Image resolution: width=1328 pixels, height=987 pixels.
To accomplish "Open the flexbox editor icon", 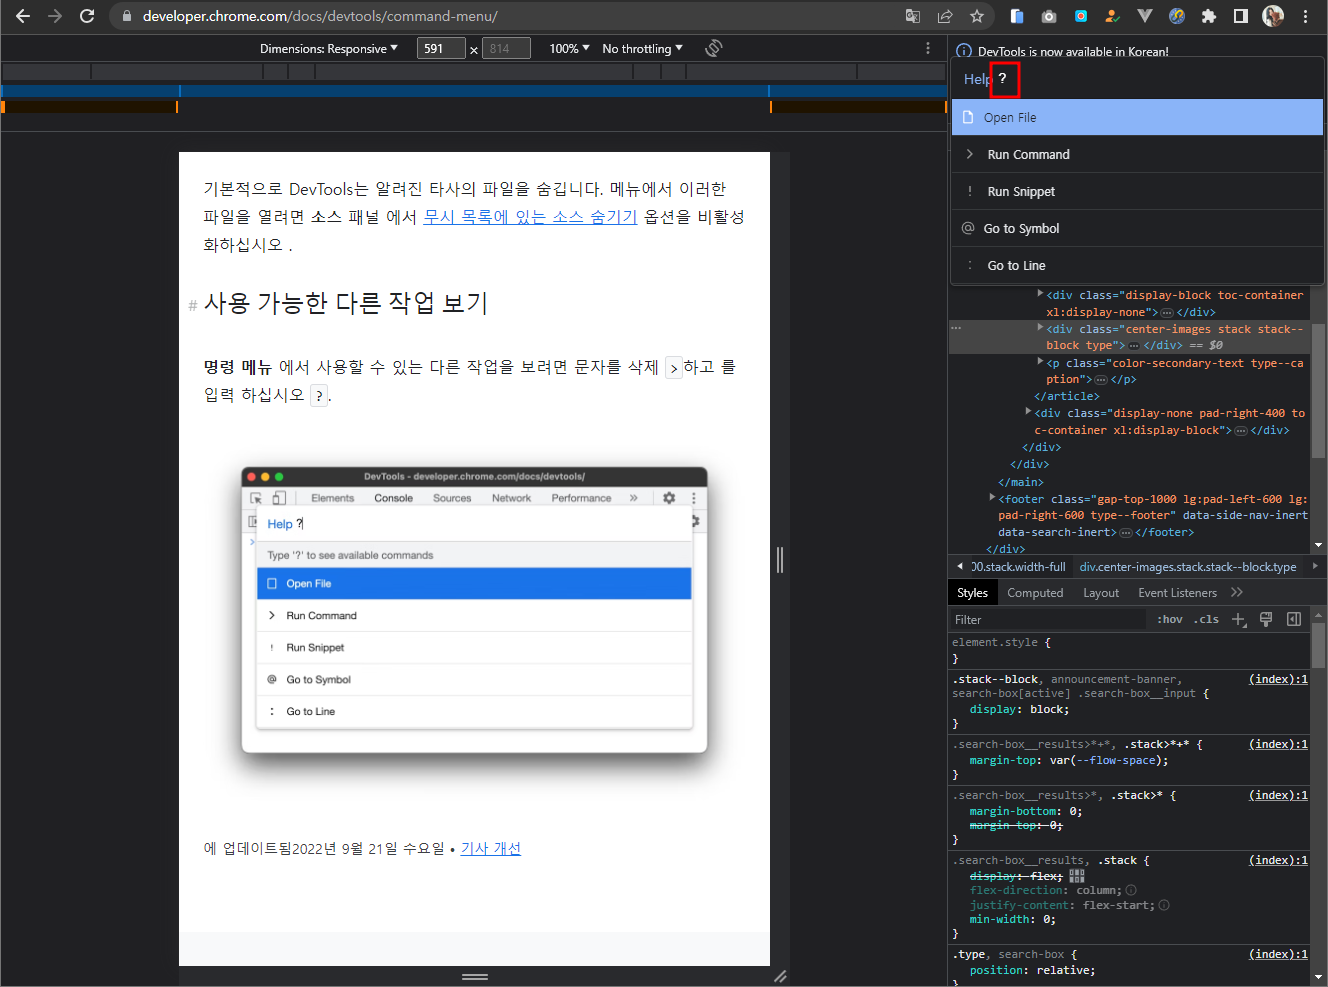I will point(1077,876).
